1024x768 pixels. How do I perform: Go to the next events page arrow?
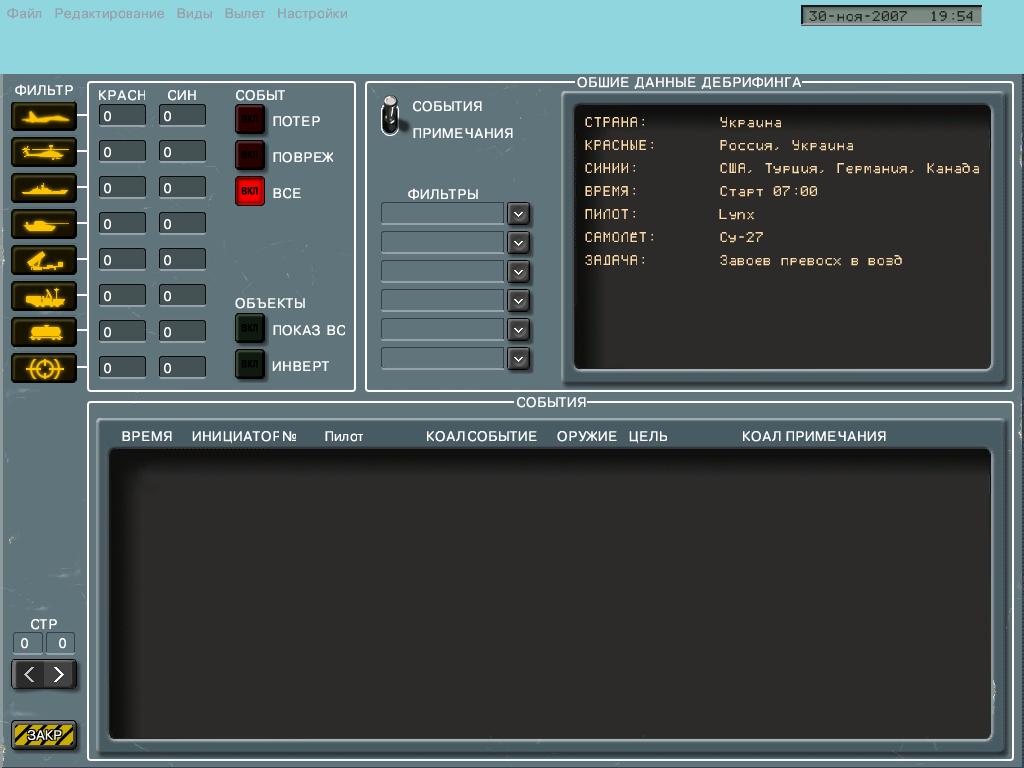(x=59, y=675)
